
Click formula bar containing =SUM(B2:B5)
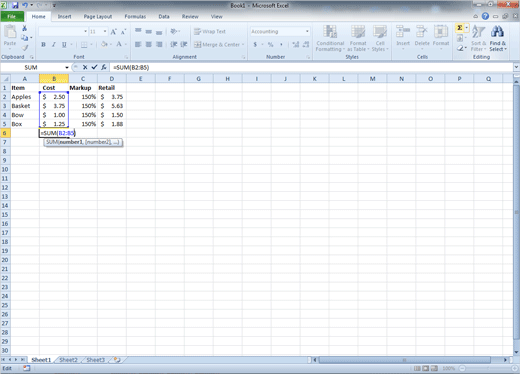[x=312, y=68]
